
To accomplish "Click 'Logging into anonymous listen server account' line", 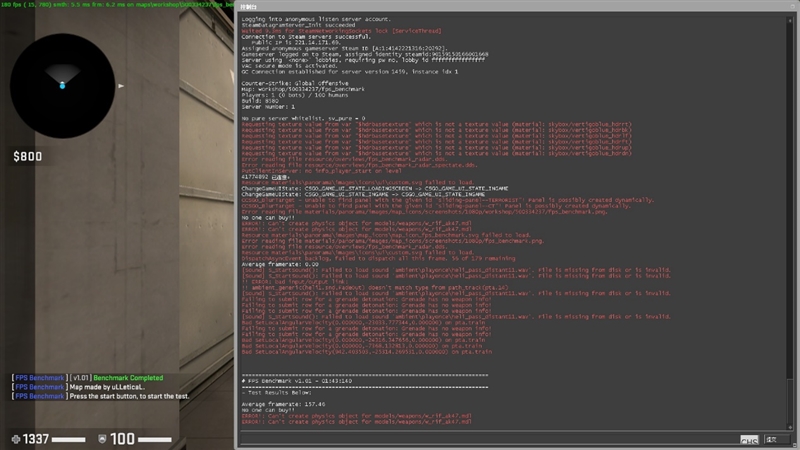I will 316,19.
